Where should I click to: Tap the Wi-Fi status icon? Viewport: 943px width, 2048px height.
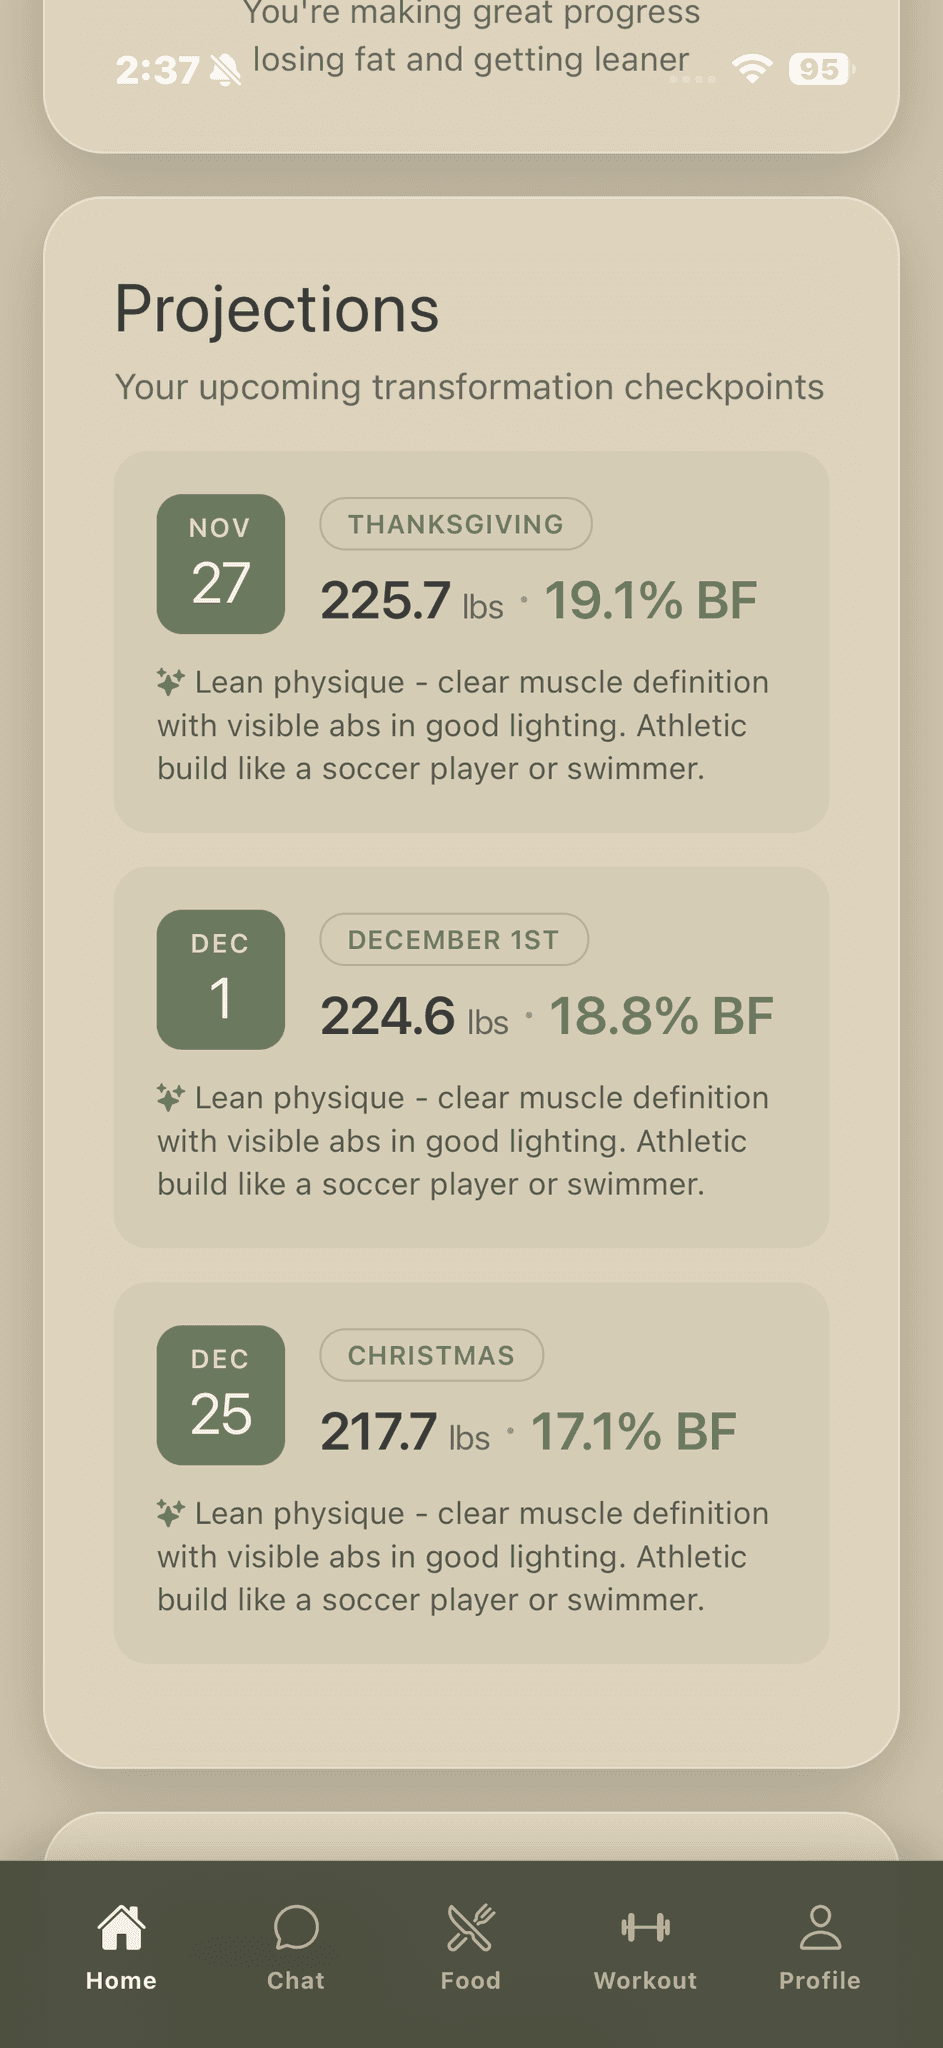pos(752,69)
